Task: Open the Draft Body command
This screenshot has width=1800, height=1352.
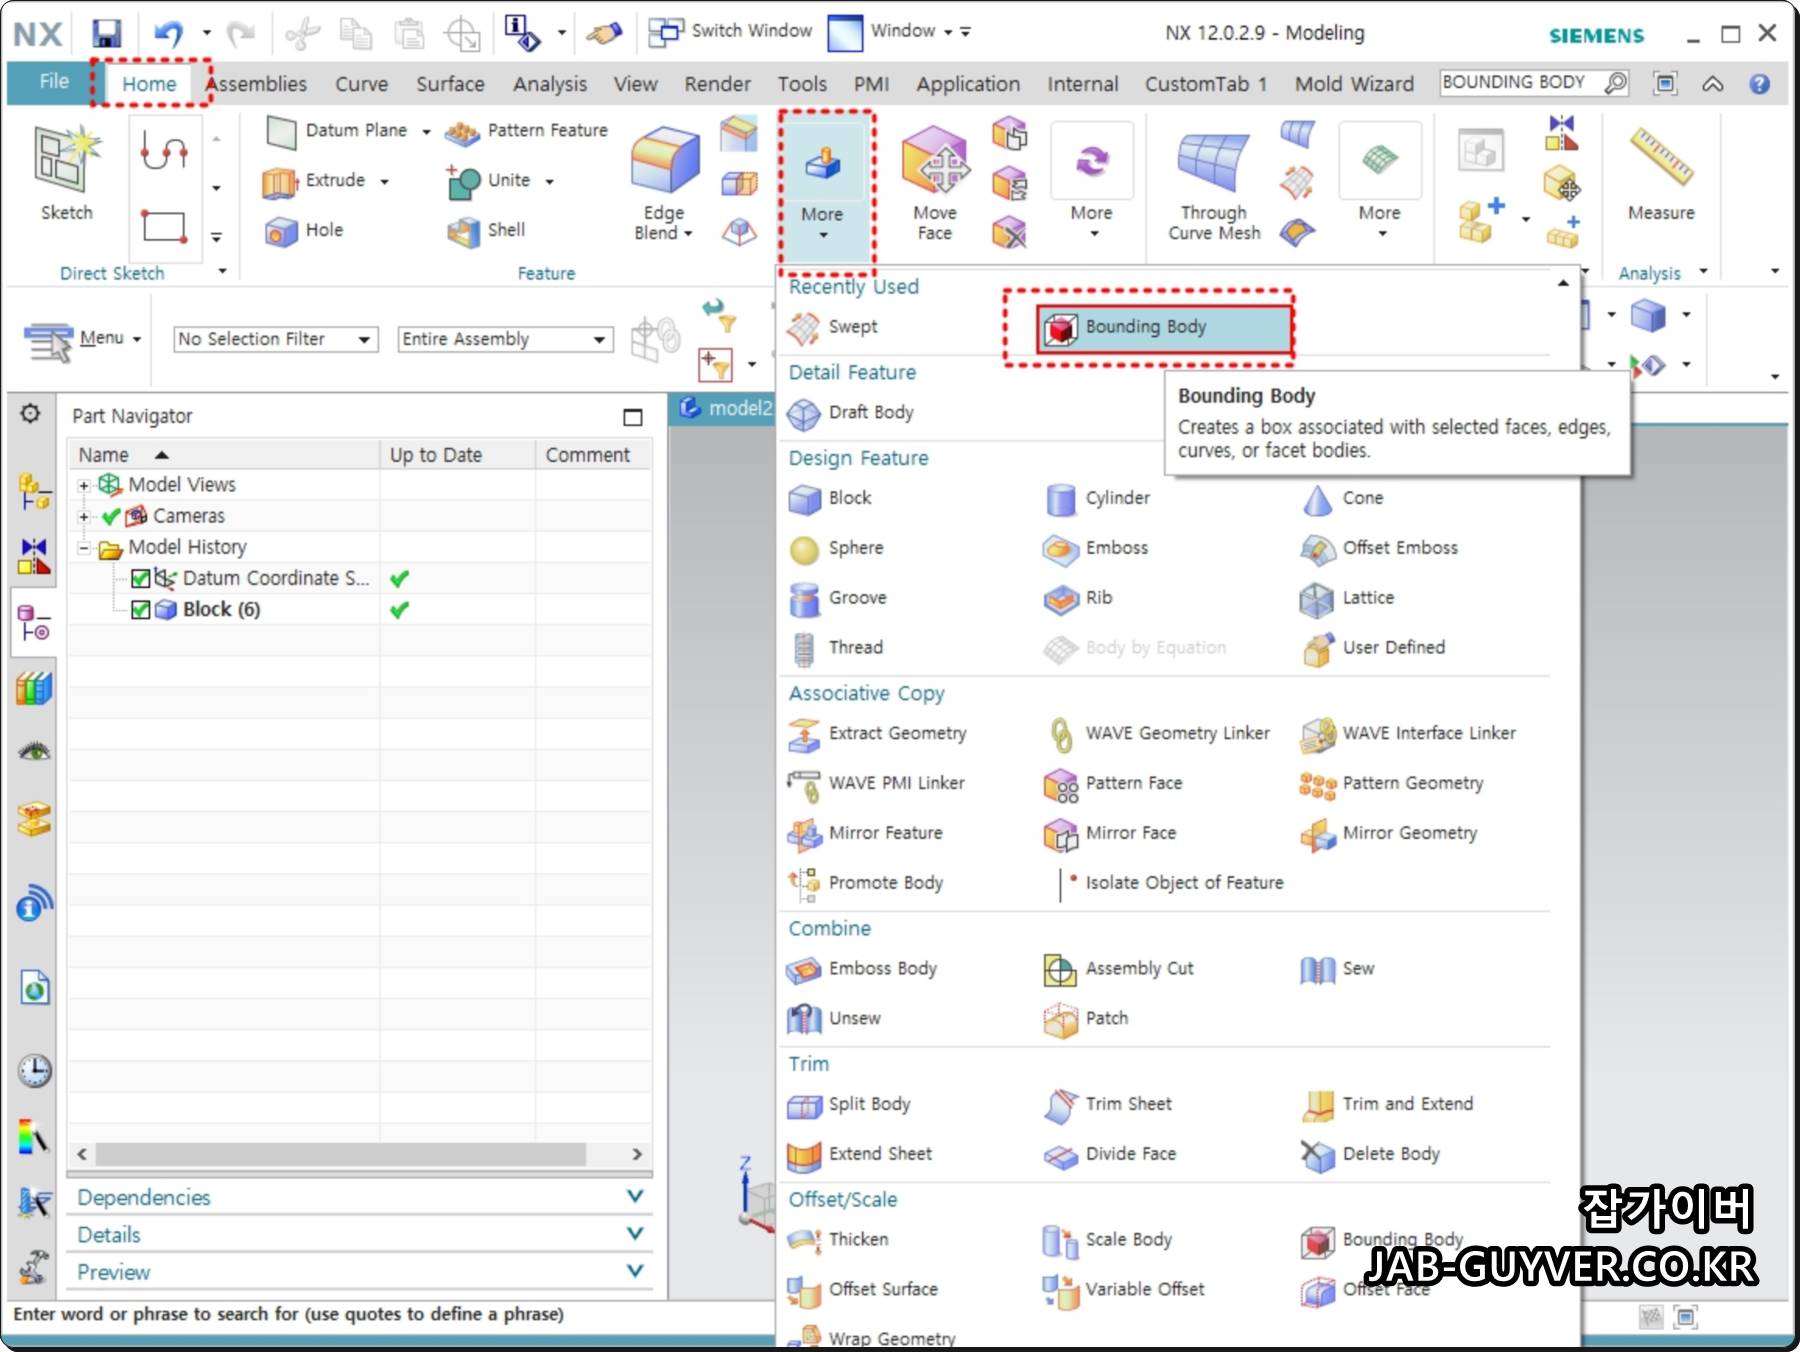Action: pyautogui.click(x=851, y=413)
